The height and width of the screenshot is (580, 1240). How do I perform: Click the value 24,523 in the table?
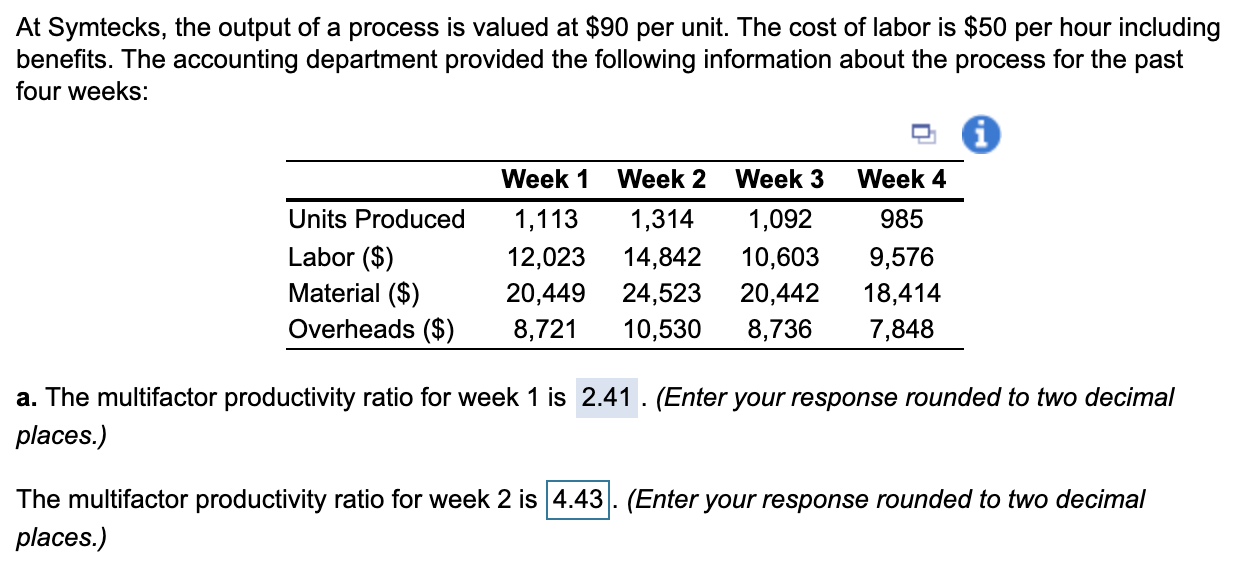click(x=663, y=292)
